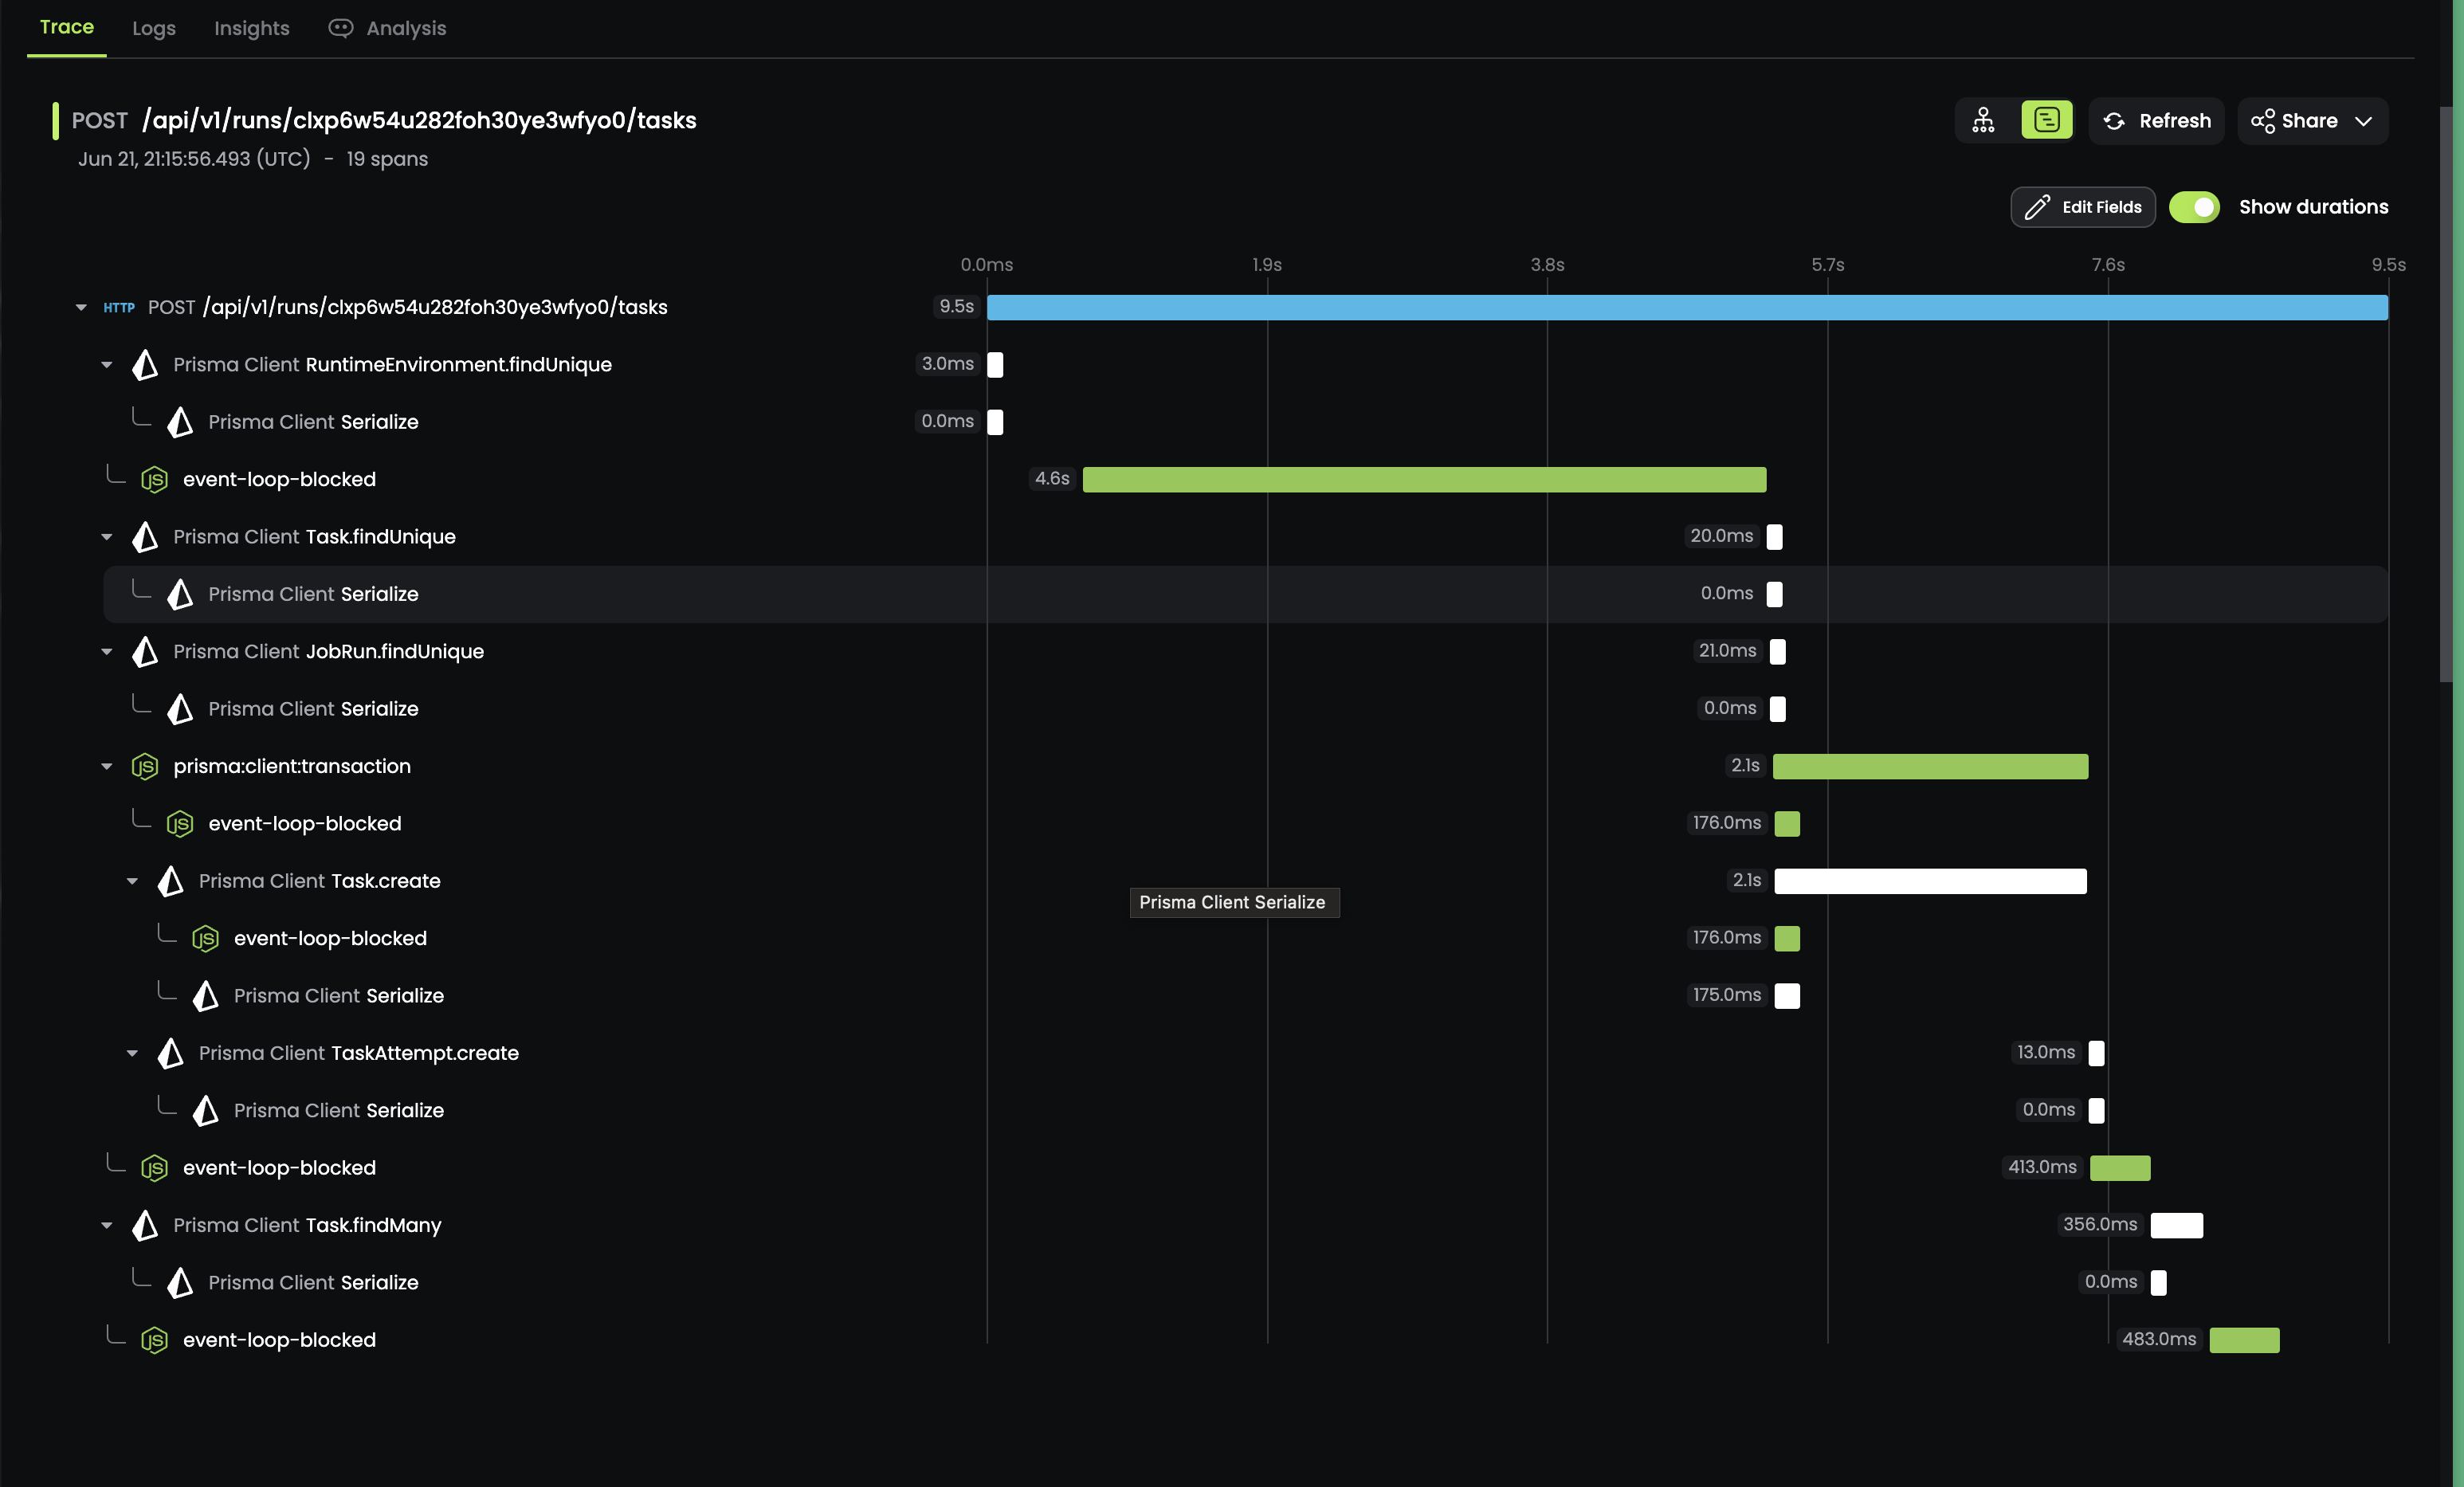The height and width of the screenshot is (1487, 2464).
Task: Click the JS icon beside event-loop-blocked under Task.create
Action: (x=205, y=938)
